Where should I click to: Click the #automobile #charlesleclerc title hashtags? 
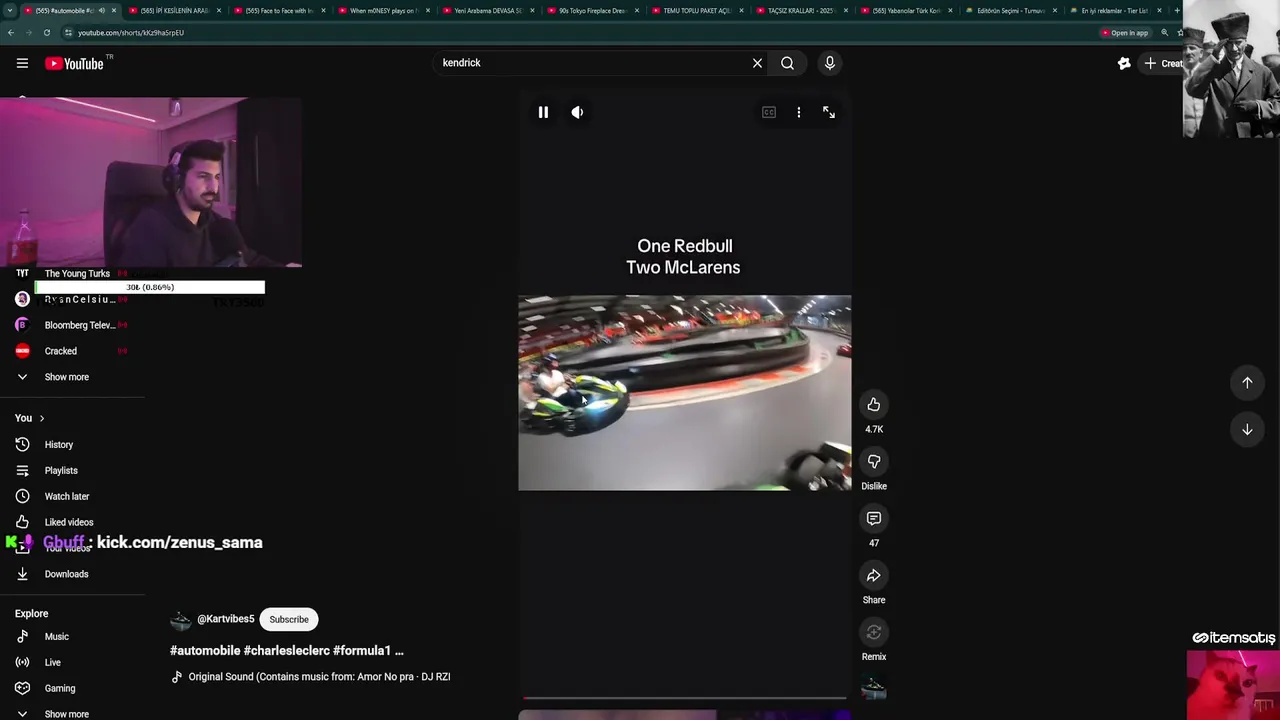coord(287,650)
